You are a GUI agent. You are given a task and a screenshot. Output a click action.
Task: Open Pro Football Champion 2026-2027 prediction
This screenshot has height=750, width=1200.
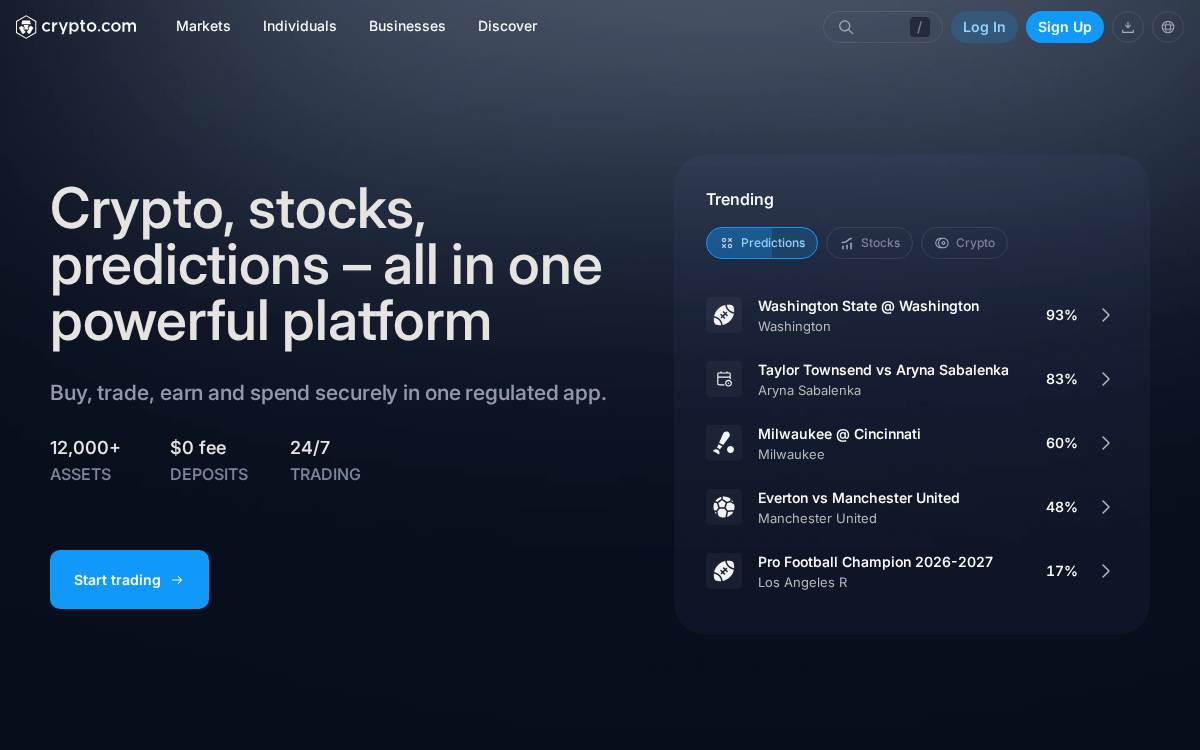pyautogui.click(x=912, y=571)
